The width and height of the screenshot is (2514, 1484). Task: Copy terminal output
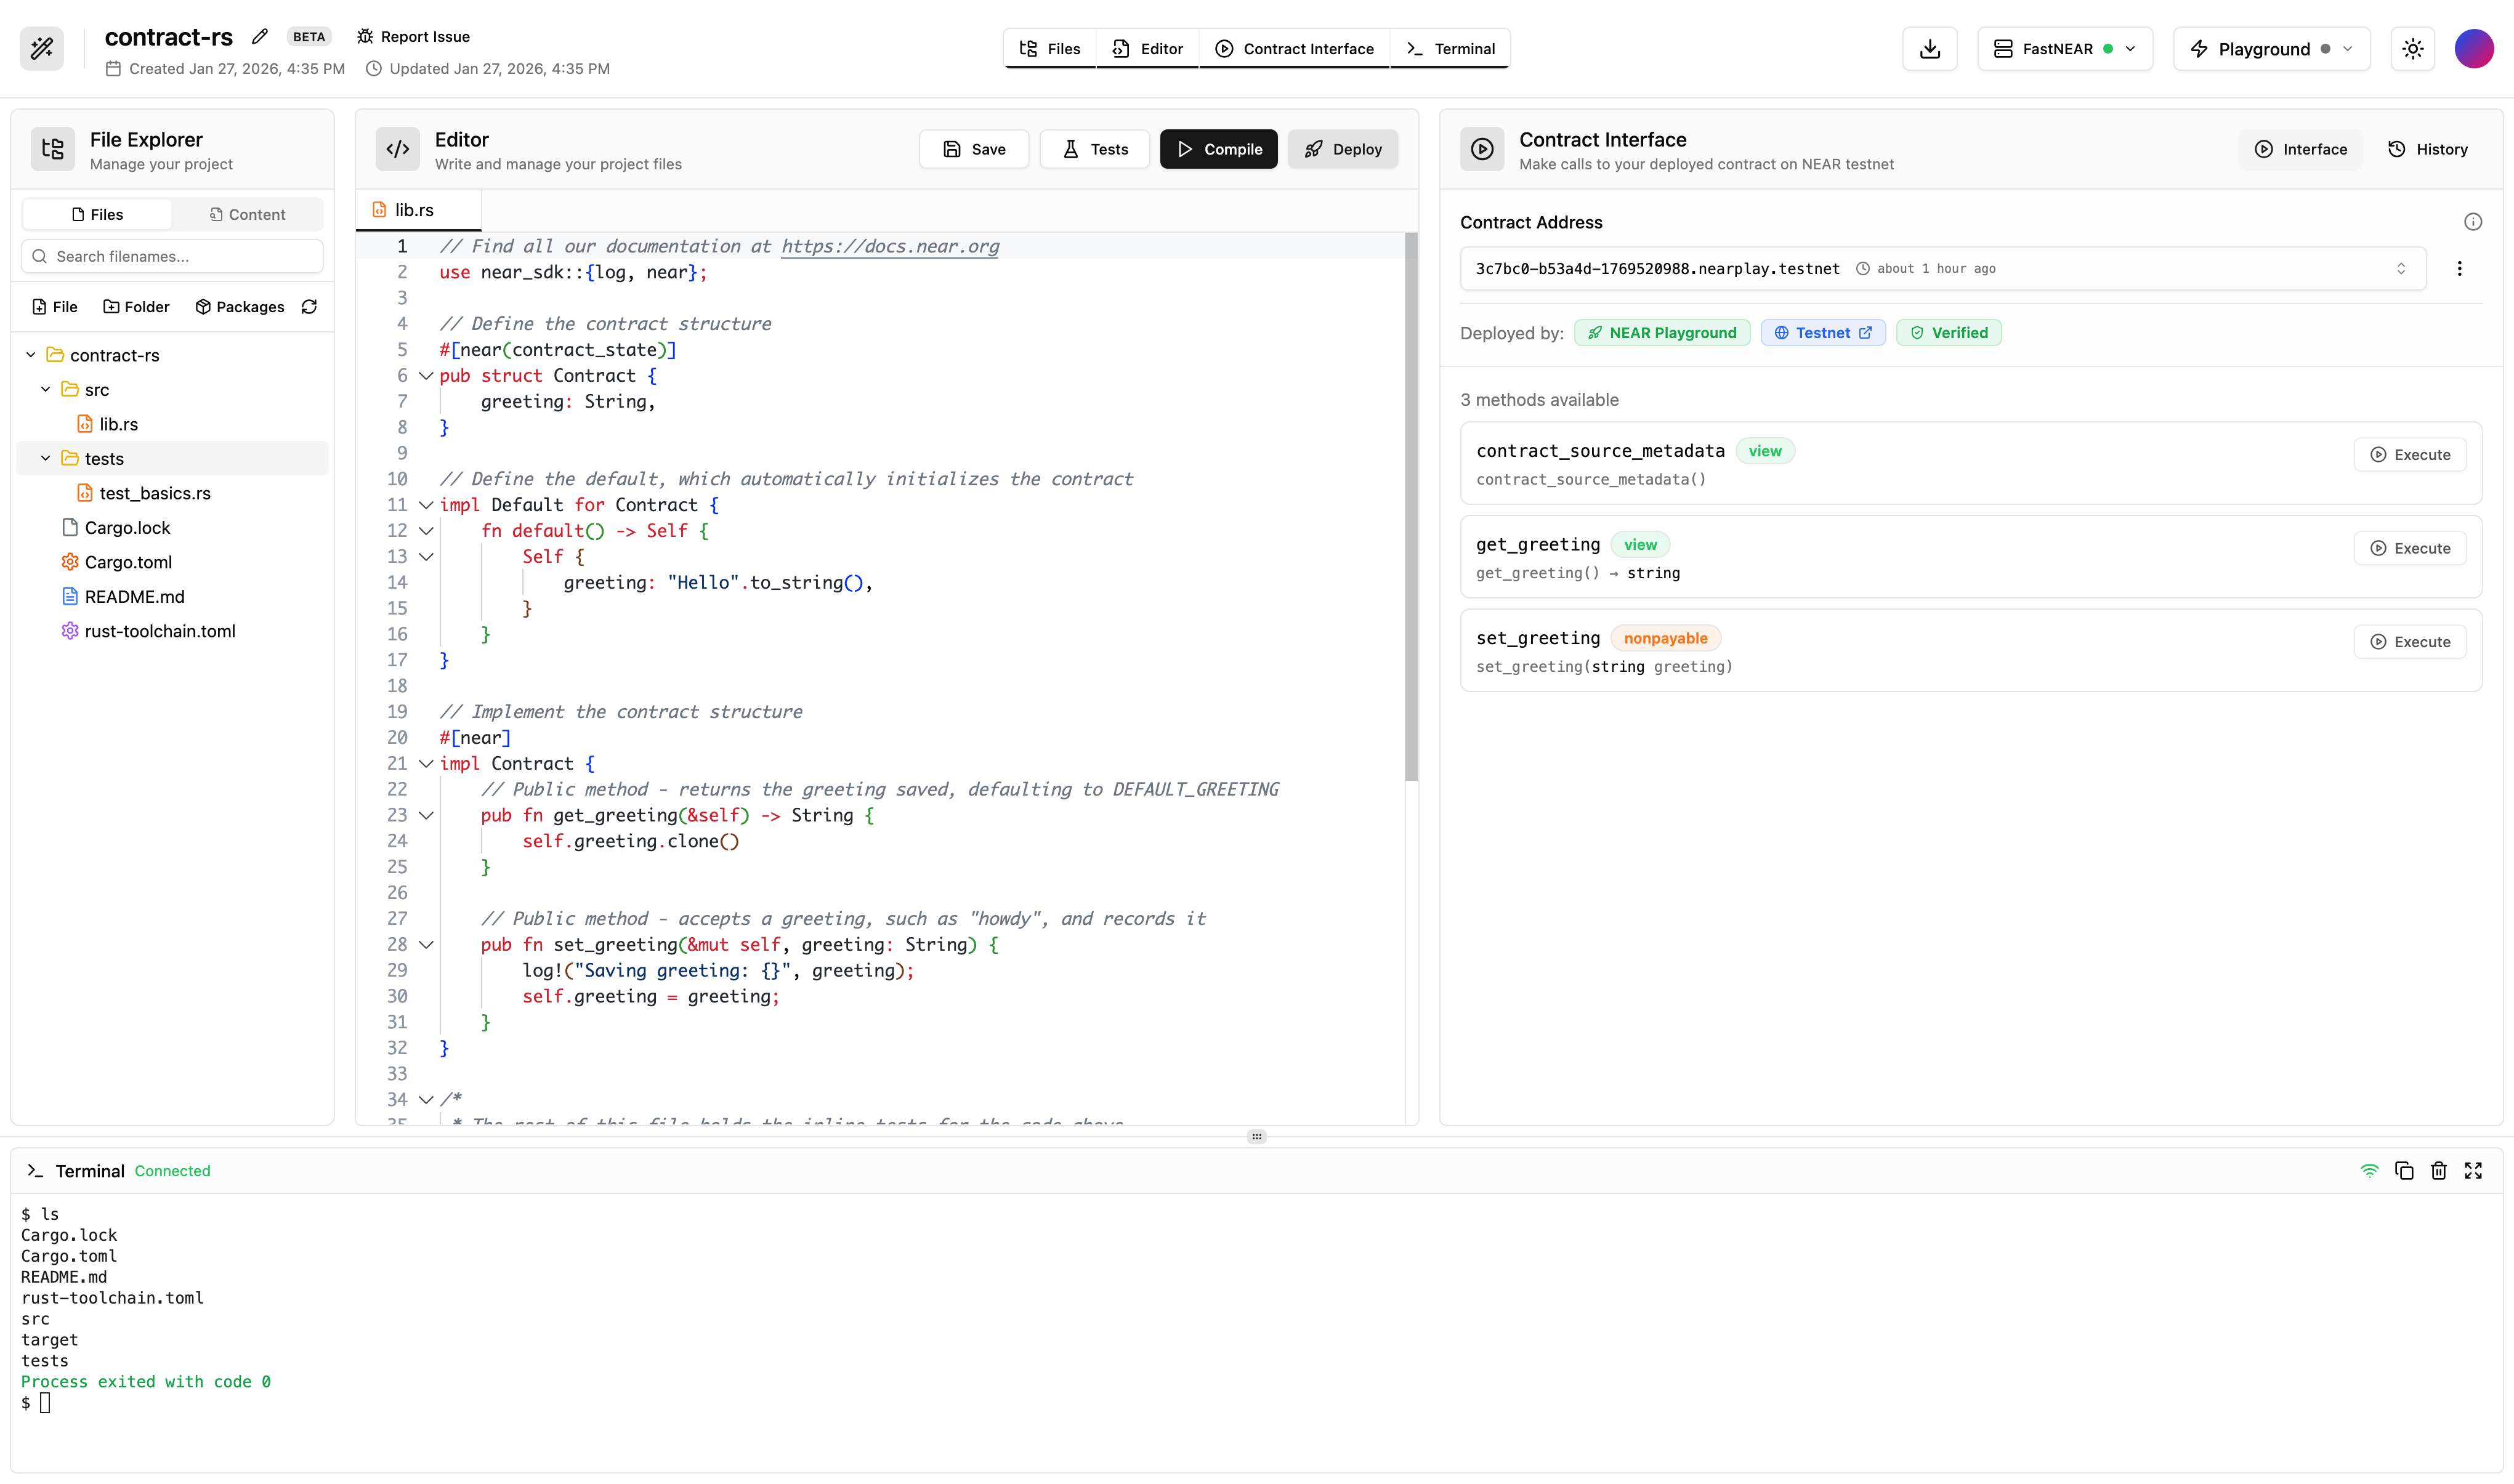2404,1171
